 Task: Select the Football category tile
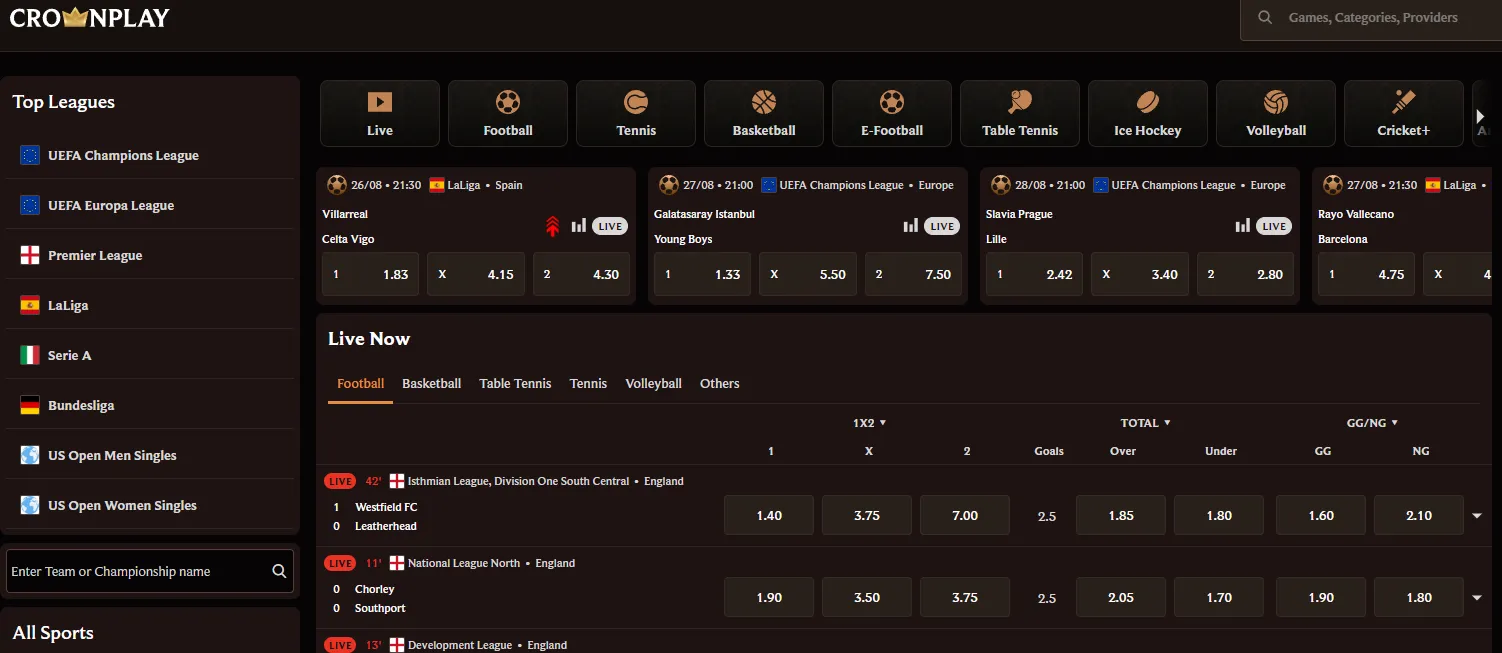click(508, 114)
